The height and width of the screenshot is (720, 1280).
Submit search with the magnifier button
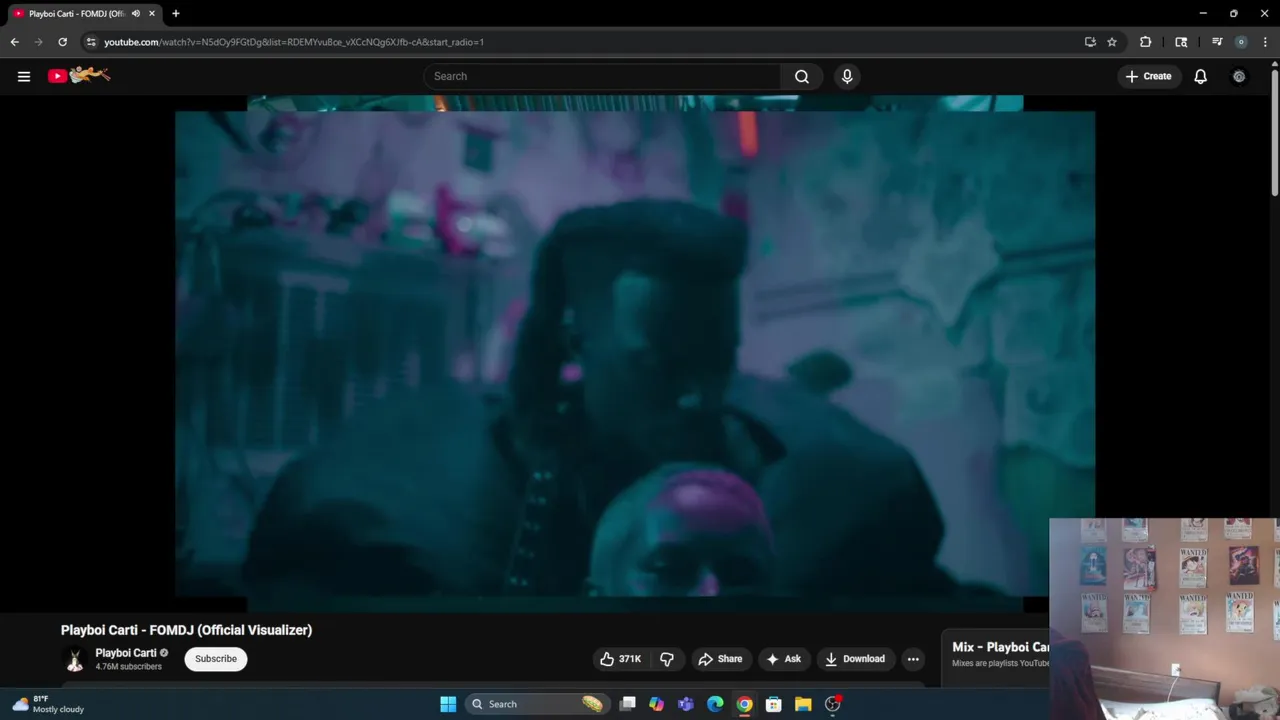click(x=802, y=76)
